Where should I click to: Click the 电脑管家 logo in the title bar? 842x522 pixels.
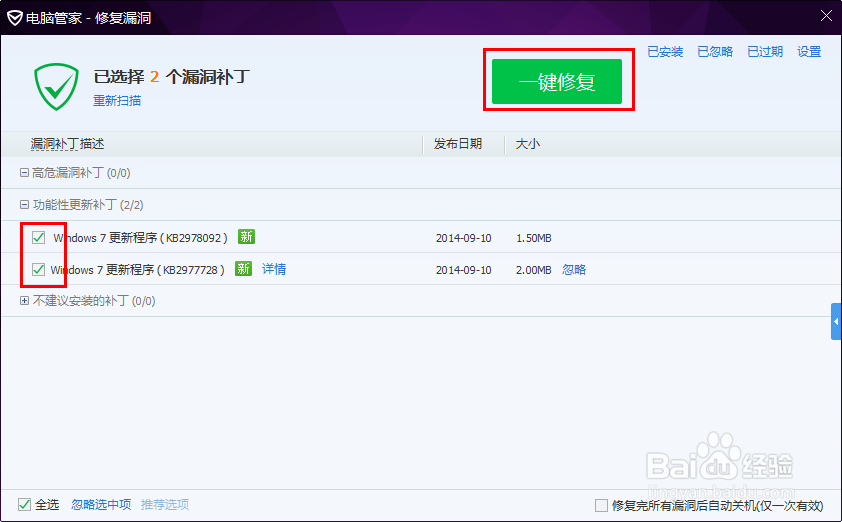click(14, 18)
